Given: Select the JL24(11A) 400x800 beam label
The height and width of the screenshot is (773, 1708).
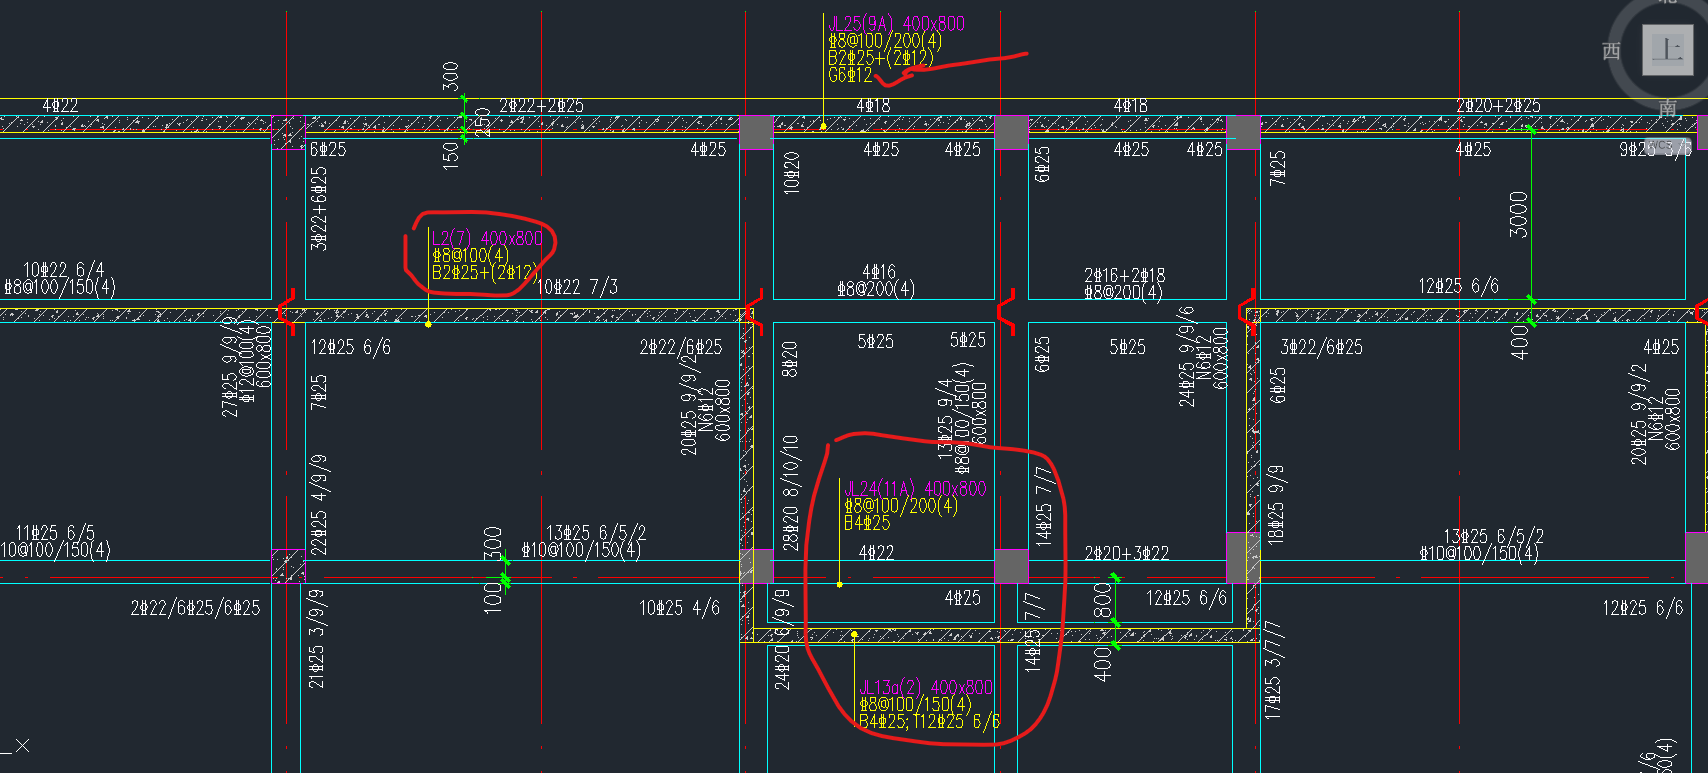Looking at the screenshot, I should (x=915, y=488).
